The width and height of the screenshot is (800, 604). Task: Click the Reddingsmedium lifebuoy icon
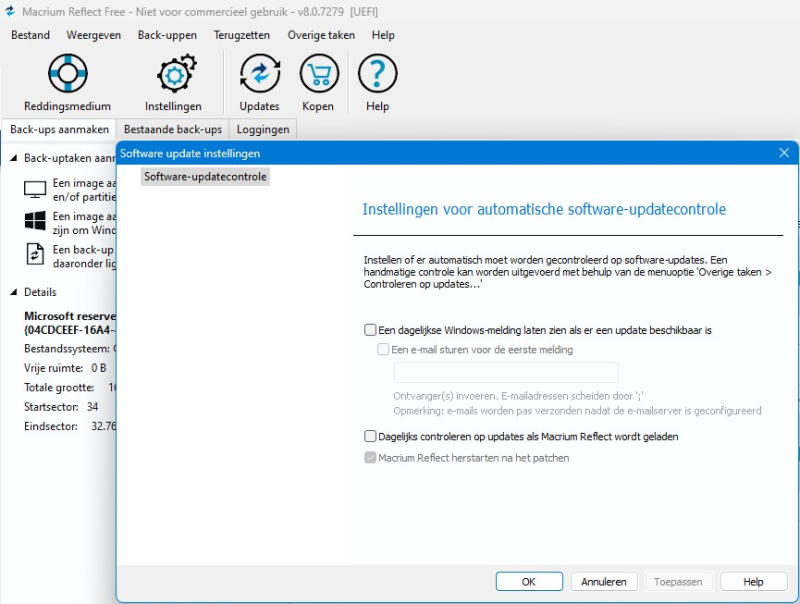pyautogui.click(x=68, y=75)
